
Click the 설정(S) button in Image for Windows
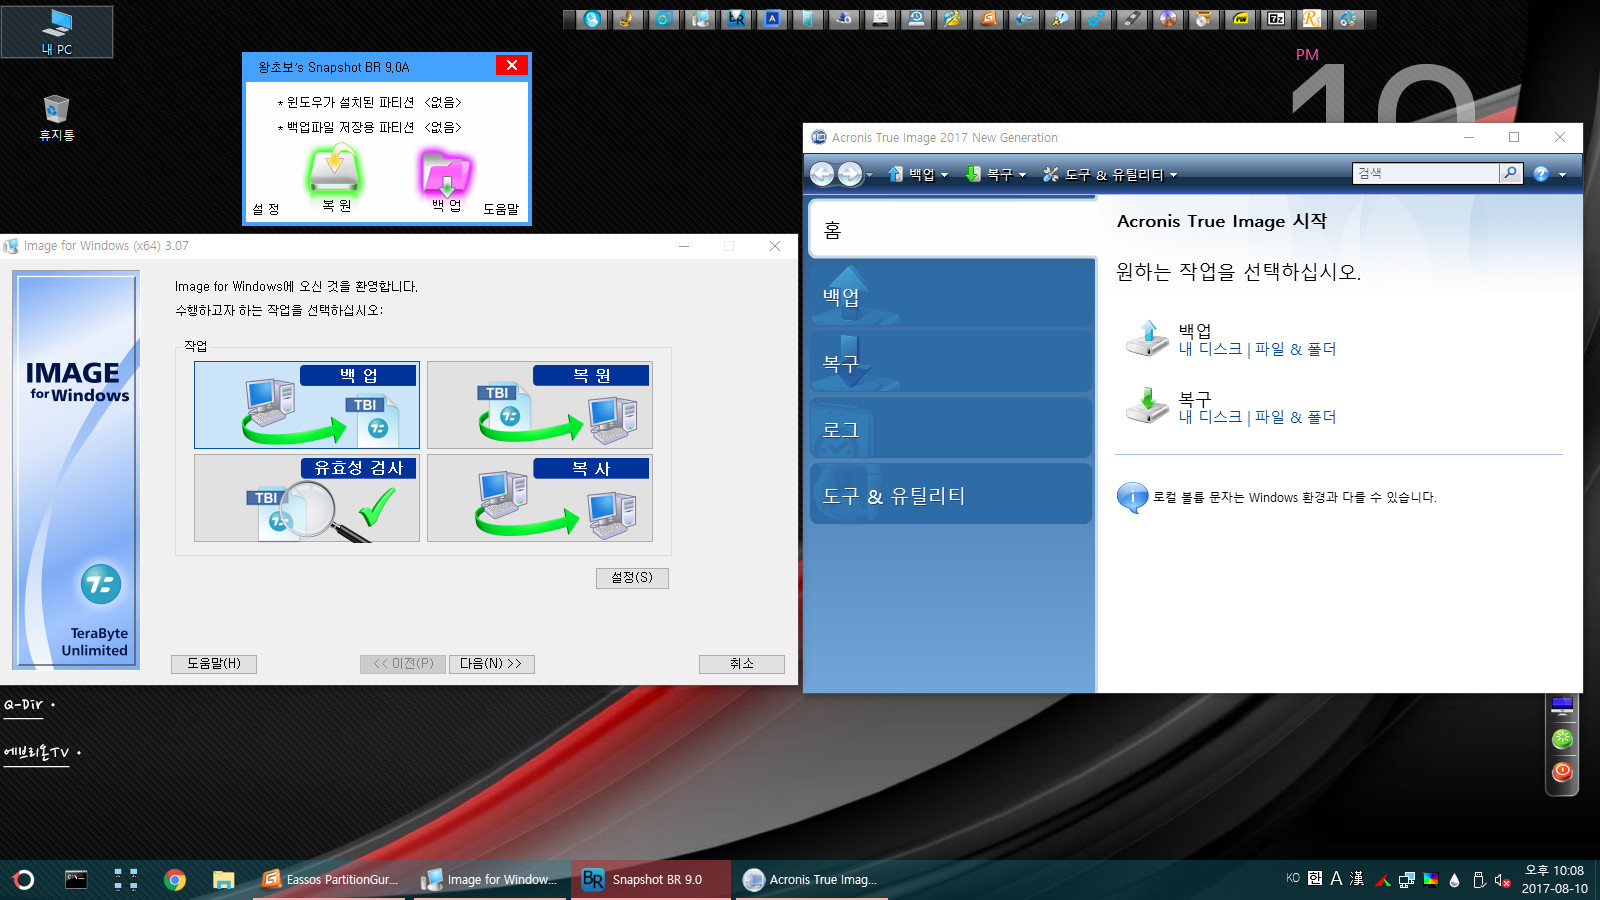point(632,578)
